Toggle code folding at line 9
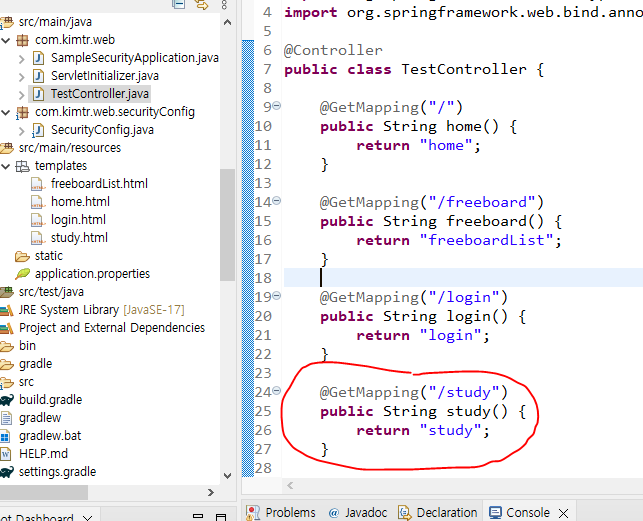Screen dimensions: 643x521 pyautogui.click(x=277, y=106)
